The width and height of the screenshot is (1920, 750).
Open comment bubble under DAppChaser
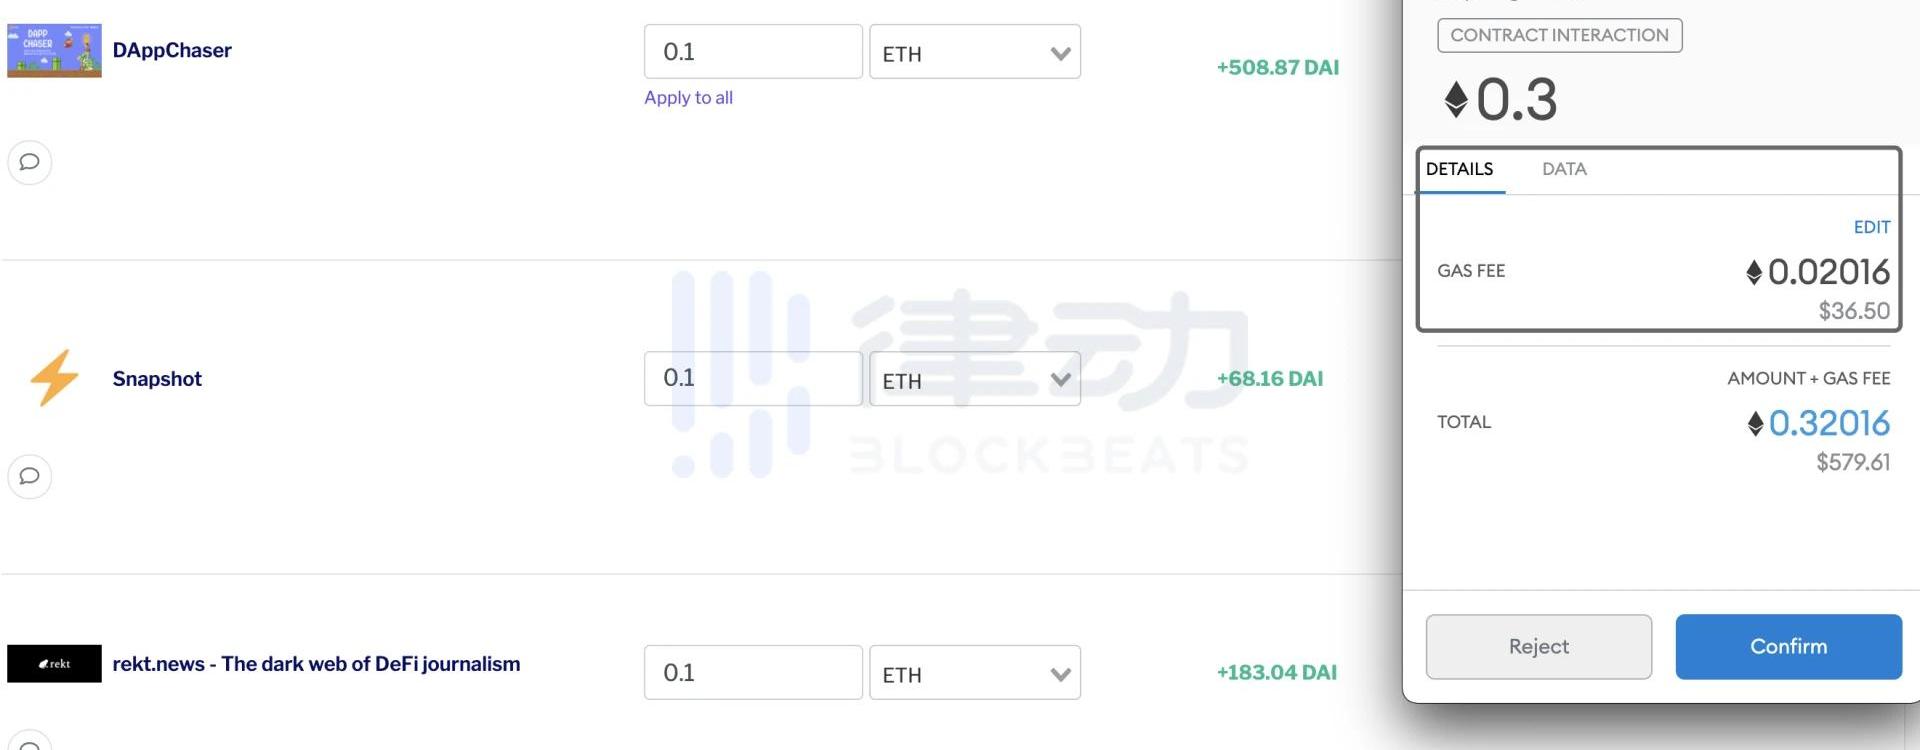(x=30, y=162)
